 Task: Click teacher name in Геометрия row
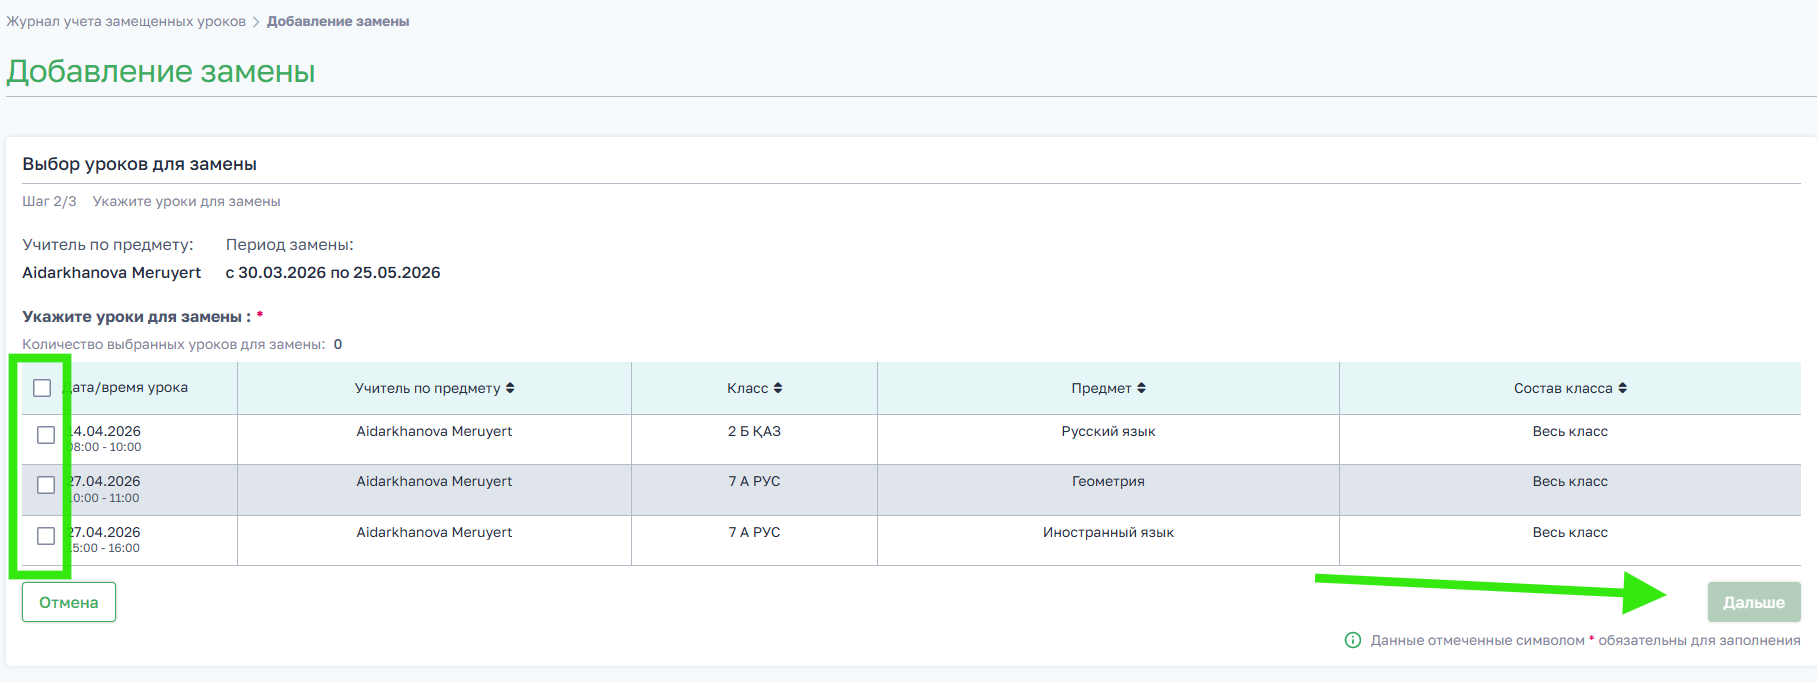click(434, 481)
